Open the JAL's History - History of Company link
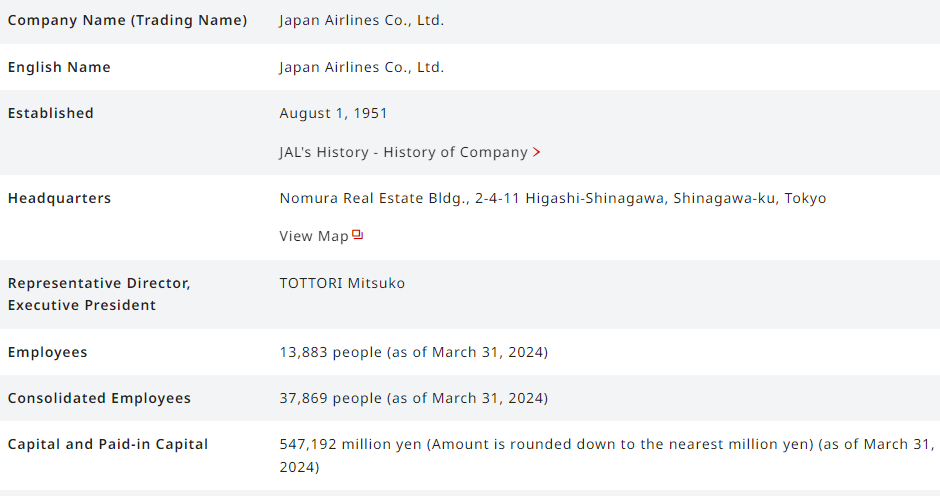Viewport: 940px width, 496px height. (403, 153)
